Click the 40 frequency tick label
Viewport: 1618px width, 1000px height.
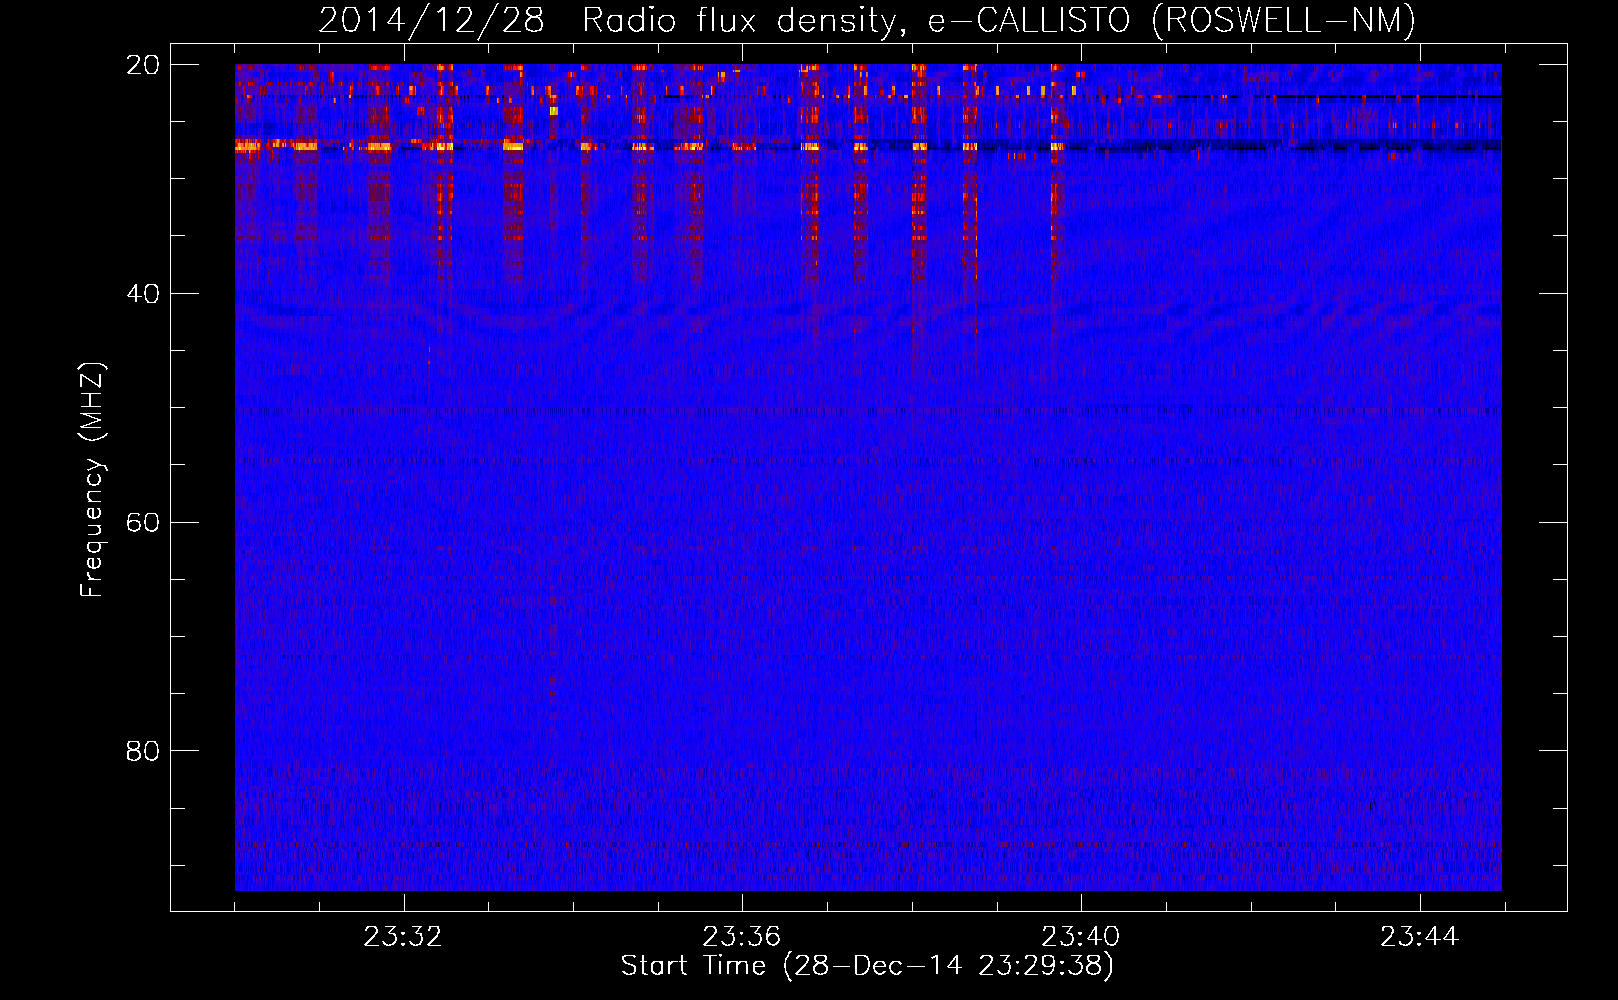143,294
